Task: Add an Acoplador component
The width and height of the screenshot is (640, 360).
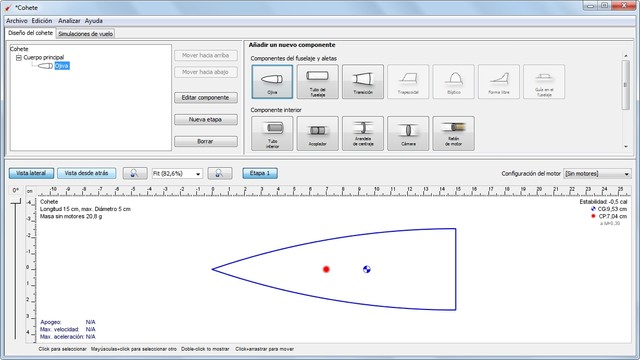Action: click(318, 133)
